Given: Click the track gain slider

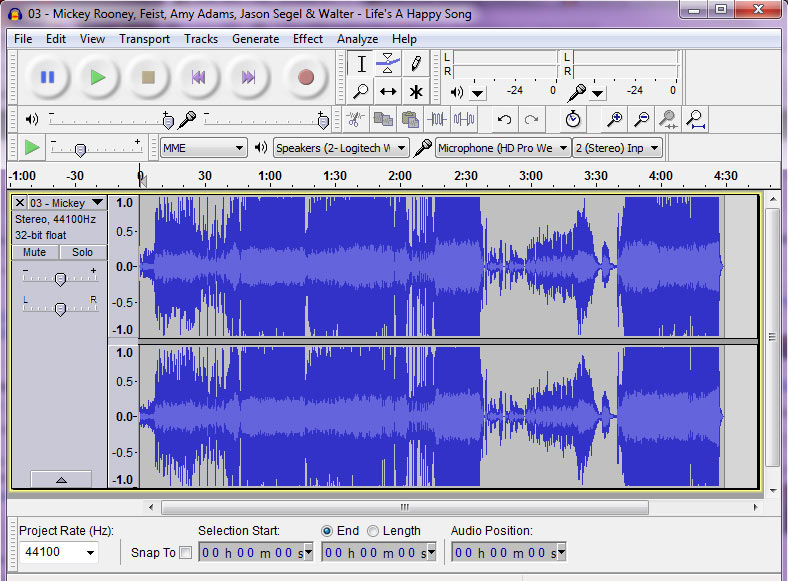Looking at the screenshot, I should [60, 277].
